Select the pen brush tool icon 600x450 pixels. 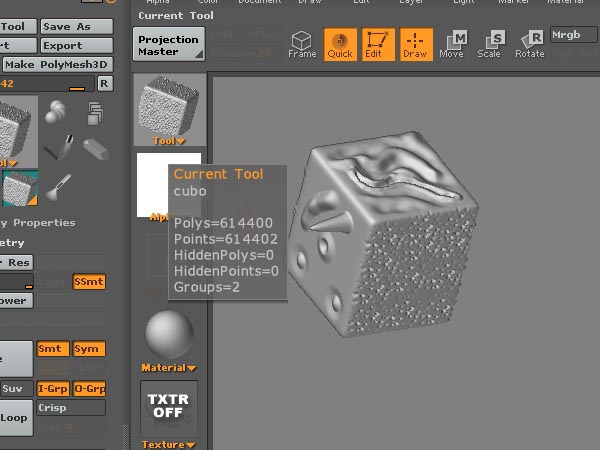tap(59, 148)
